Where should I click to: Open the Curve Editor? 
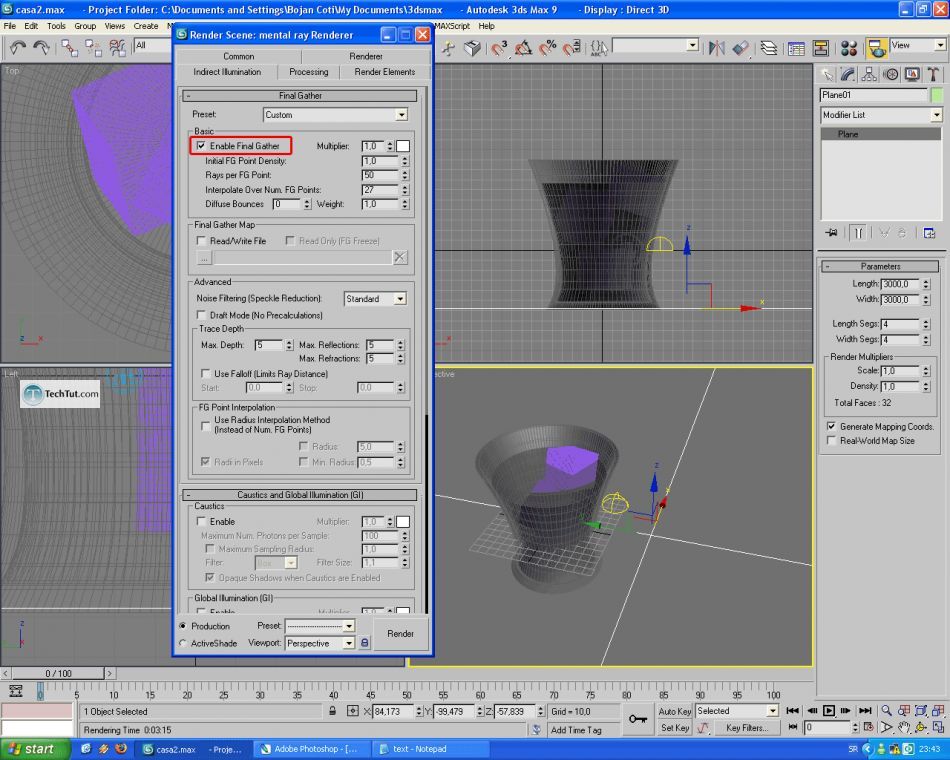(x=796, y=48)
